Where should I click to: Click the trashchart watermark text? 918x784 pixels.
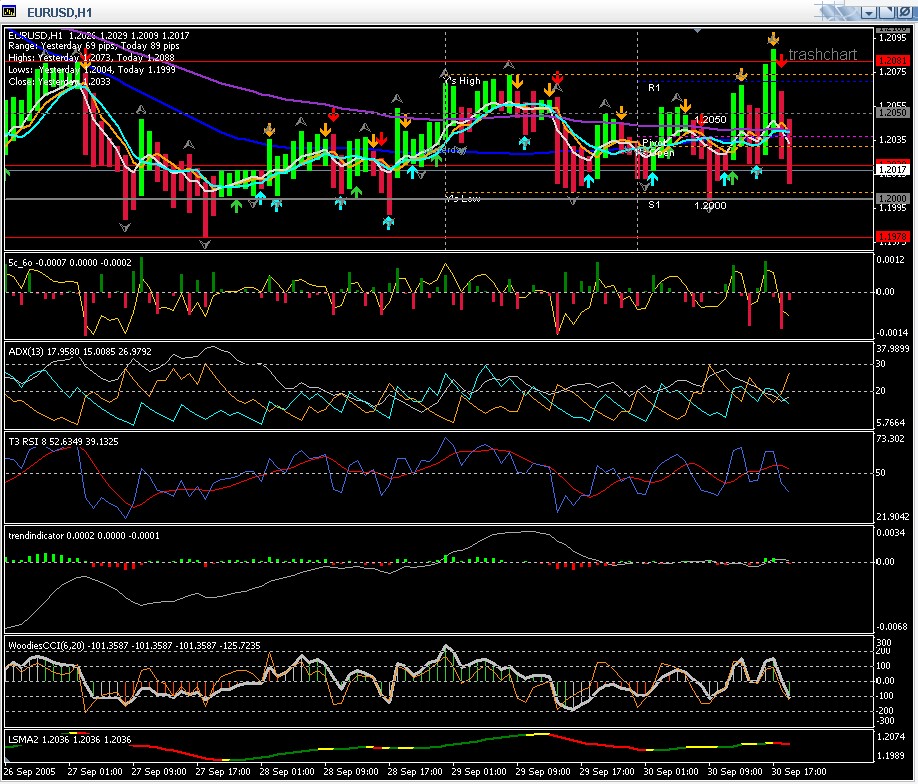(x=823, y=55)
